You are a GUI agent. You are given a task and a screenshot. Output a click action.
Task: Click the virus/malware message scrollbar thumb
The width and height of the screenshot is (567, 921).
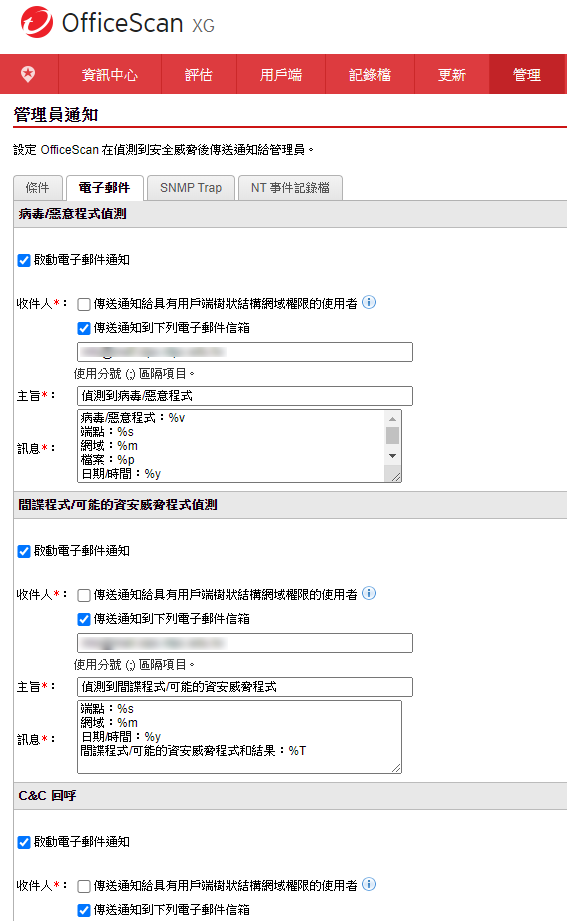pos(392,435)
